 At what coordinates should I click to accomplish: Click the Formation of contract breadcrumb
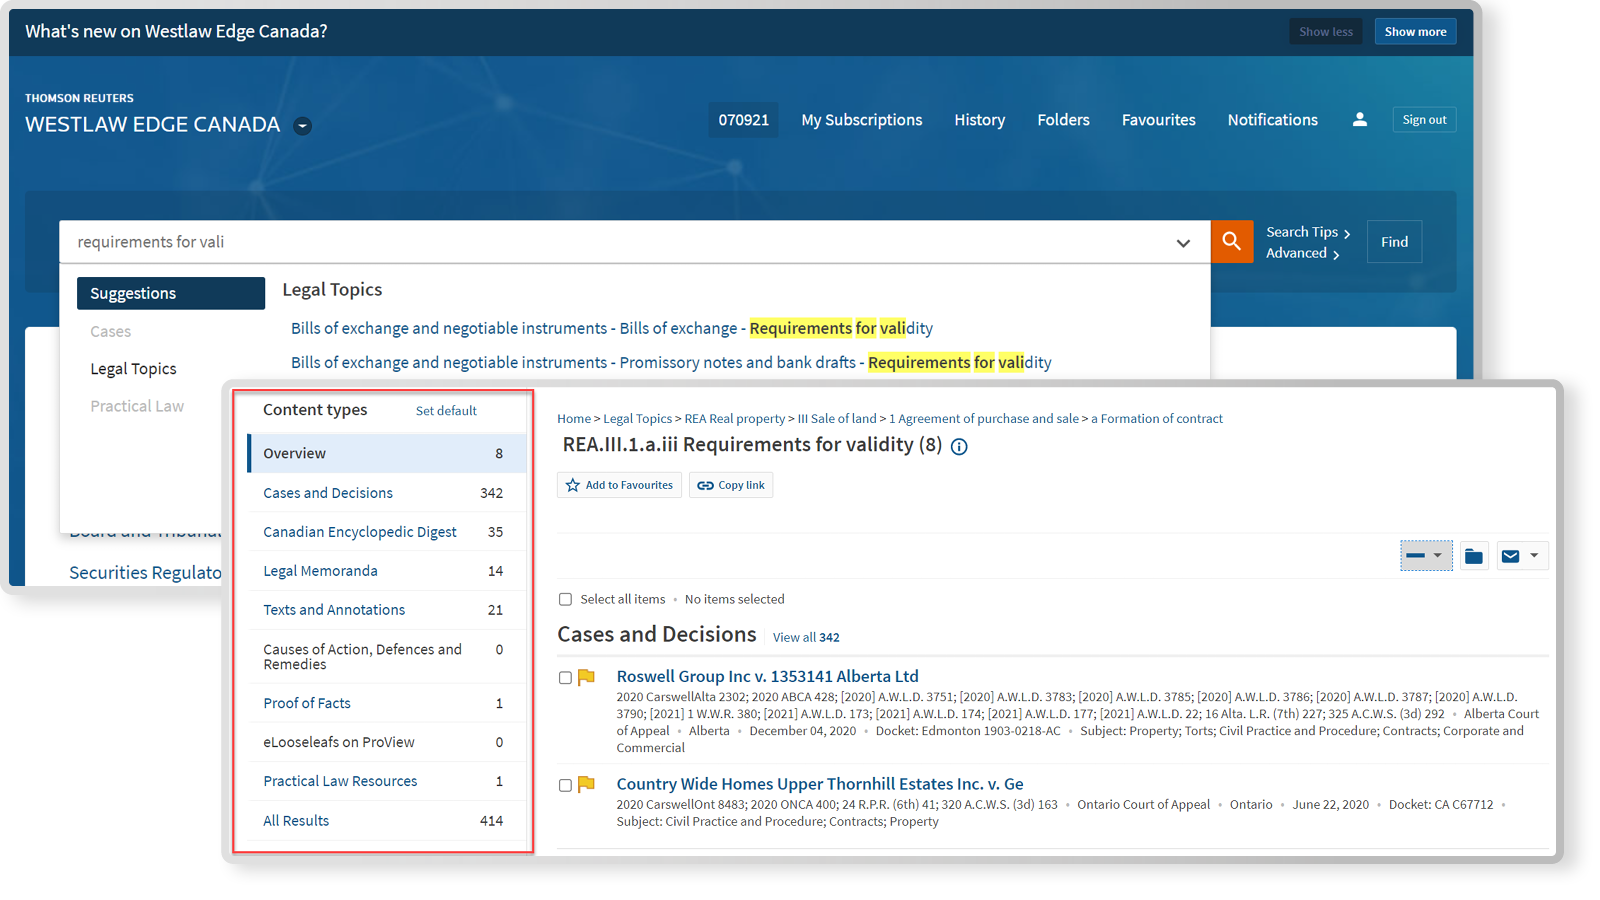[x=1157, y=419]
